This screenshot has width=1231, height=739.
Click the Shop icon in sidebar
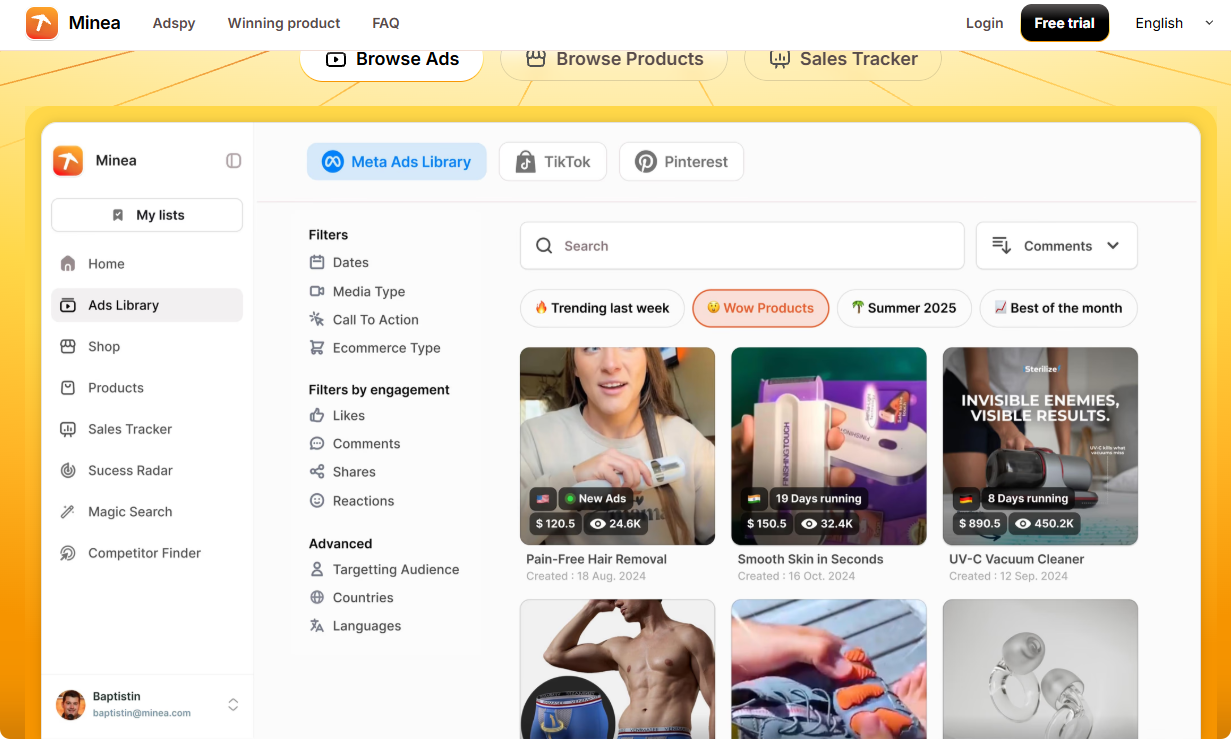[x=68, y=347]
